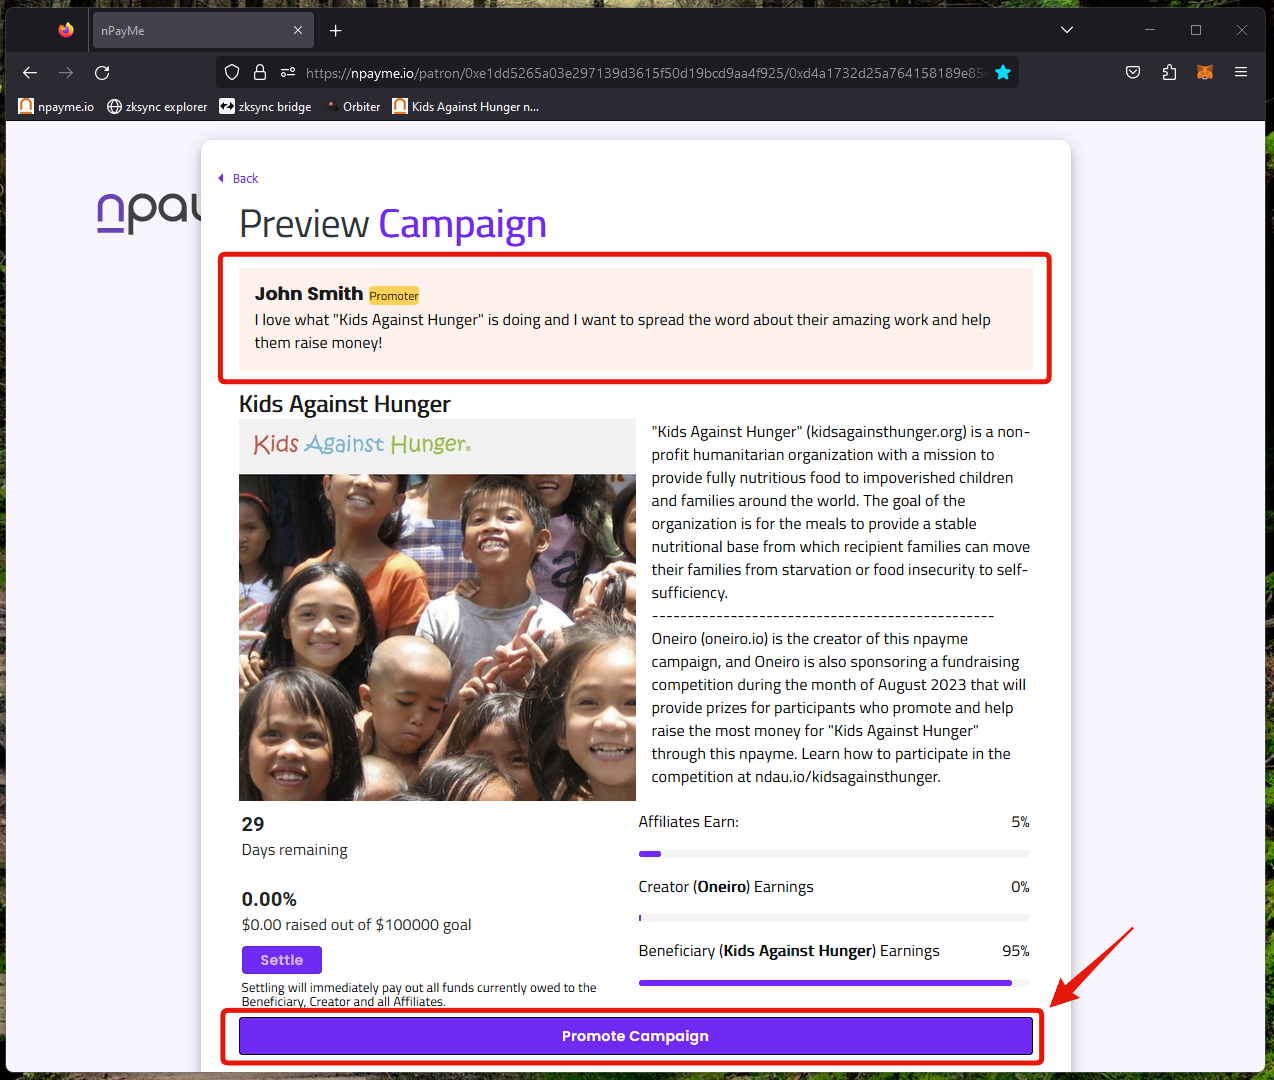Viewport: 1274px width, 1080px height.
Task: Maximize the Firefox window
Action: pos(1196,30)
